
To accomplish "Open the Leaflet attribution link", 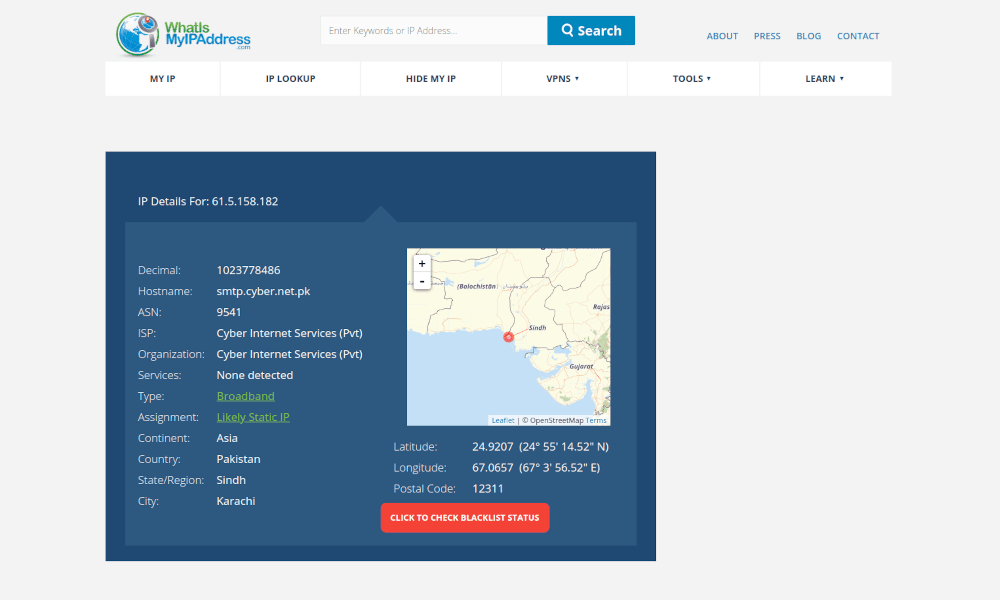I will pos(503,420).
